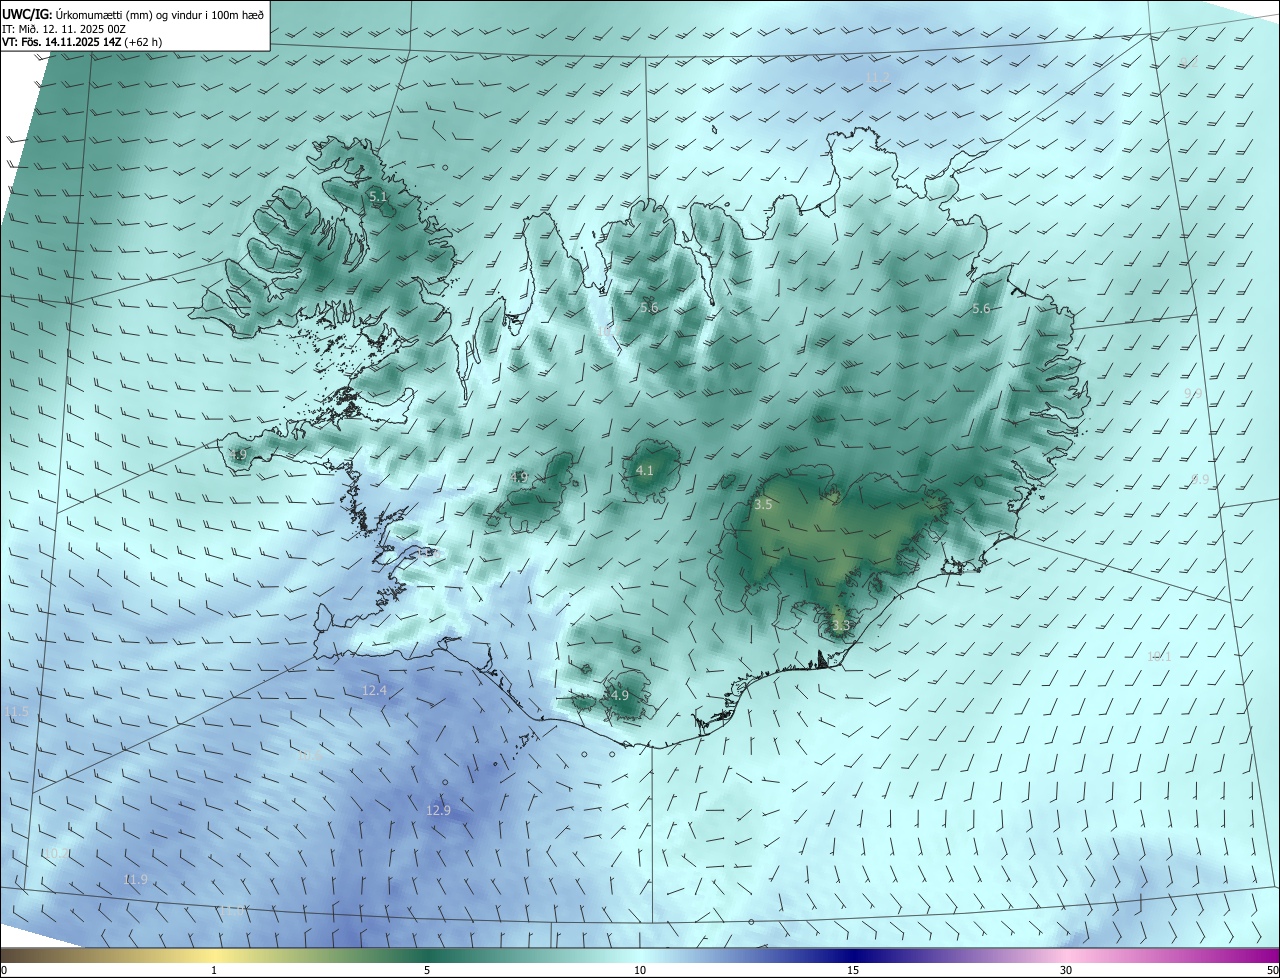The height and width of the screenshot is (978, 1280).
Task: Click the 10.2 value label in the southwest ocean
Action: pyautogui.click(x=56, y=853)
